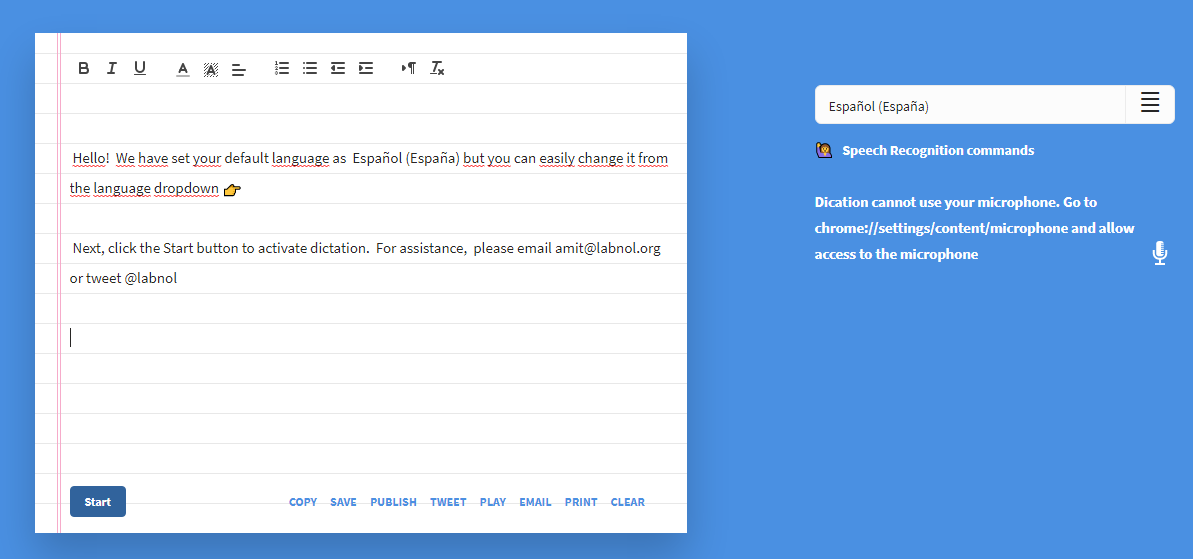Decrease the paragraph indent
This screenshot has height=559, width=1193.
click(338, 68)
